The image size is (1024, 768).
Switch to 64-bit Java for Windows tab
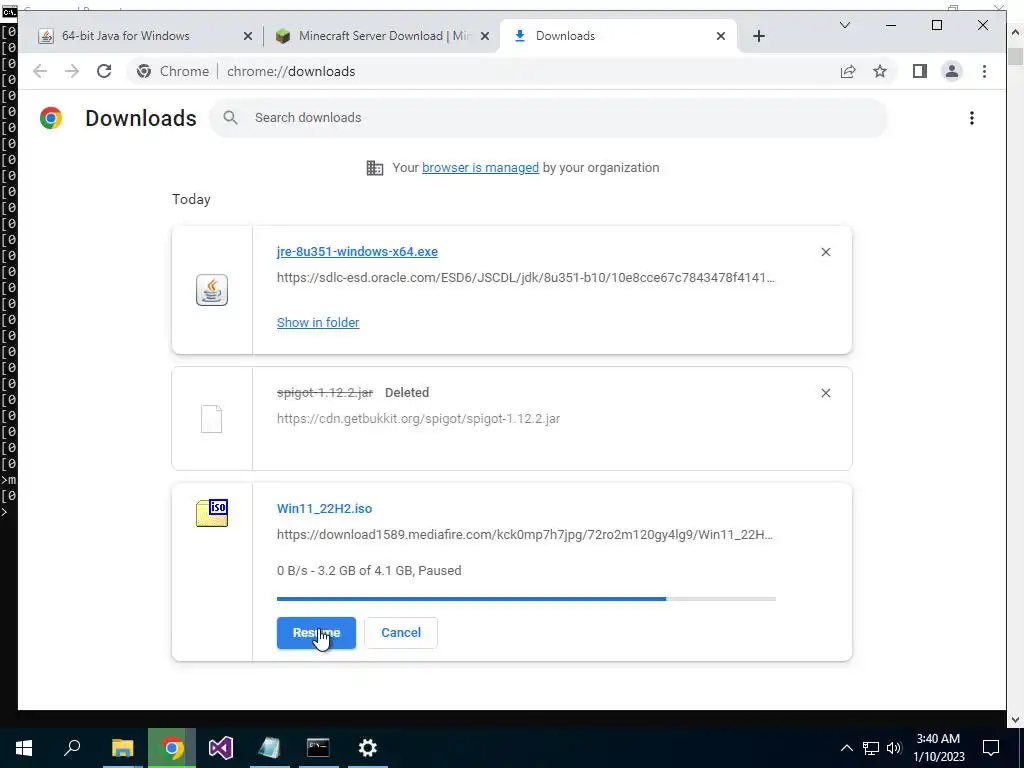tap(147, 36)
